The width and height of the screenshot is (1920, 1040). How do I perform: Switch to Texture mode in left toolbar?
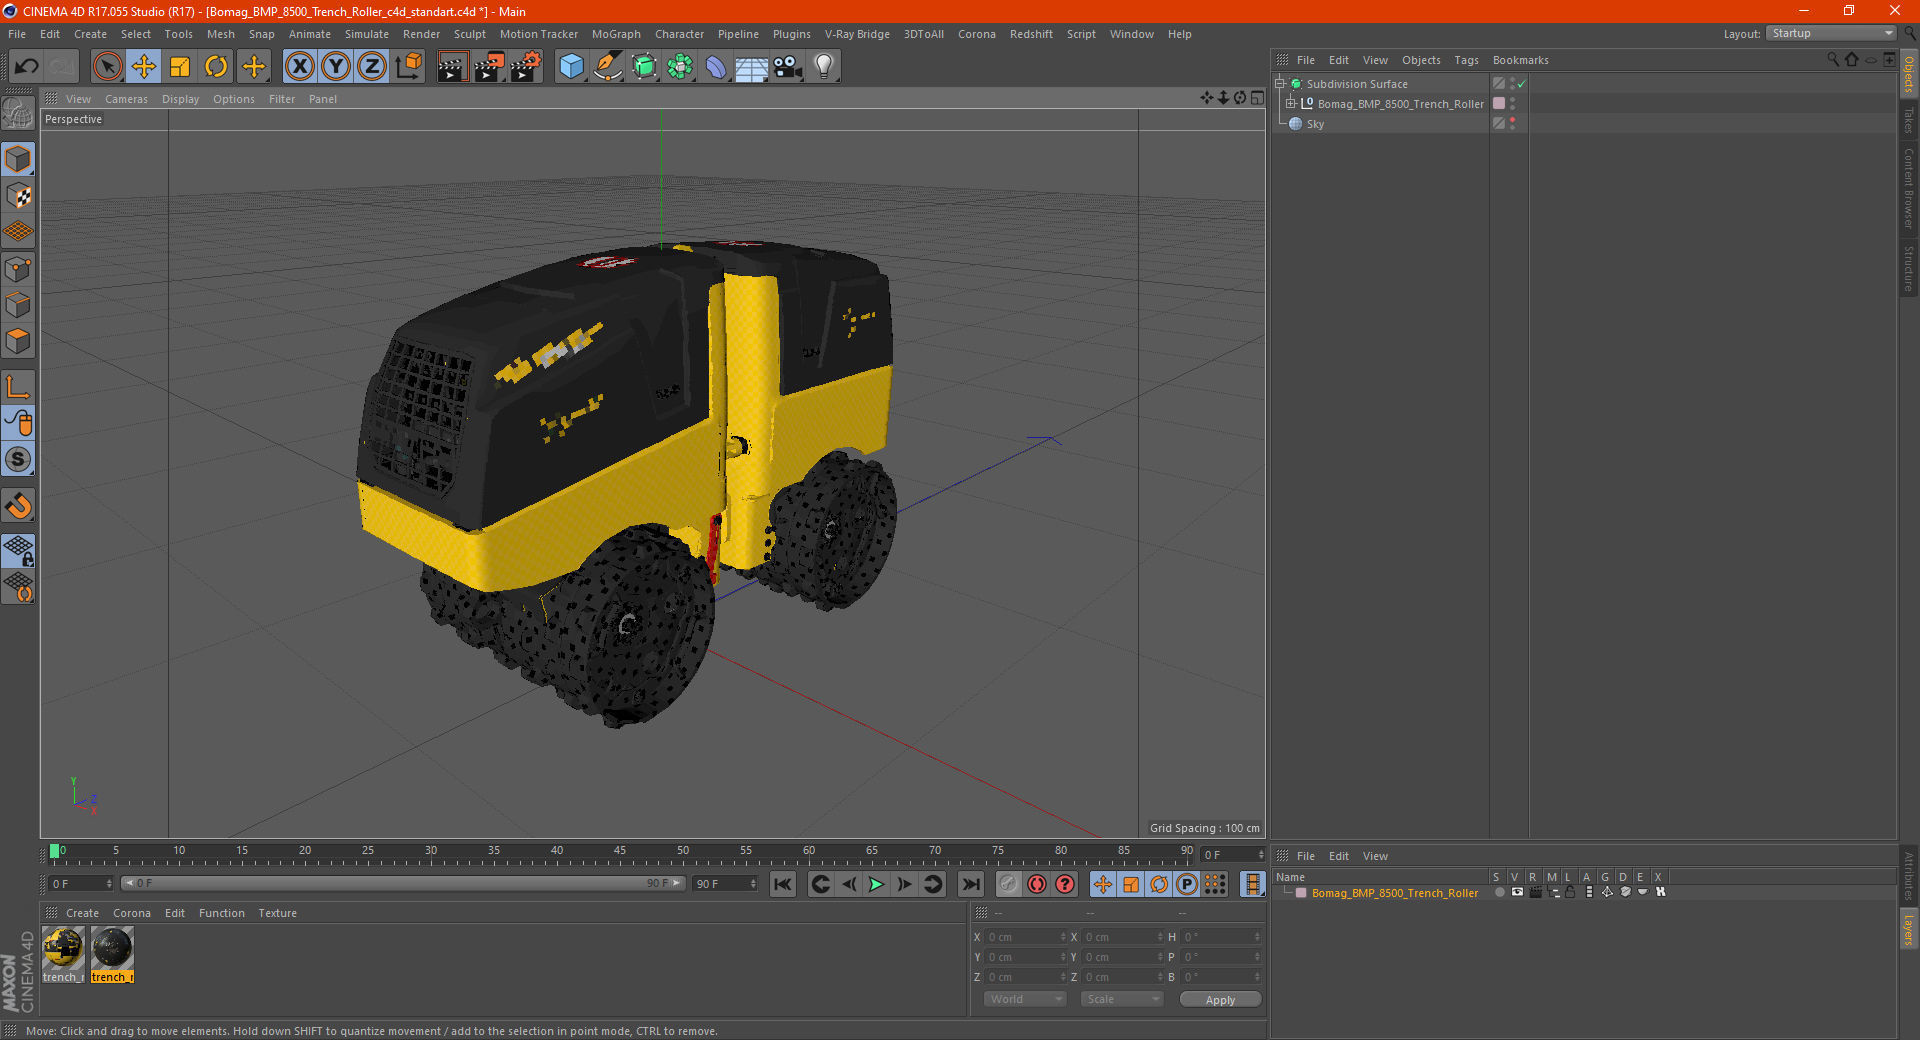click(18, 196)
